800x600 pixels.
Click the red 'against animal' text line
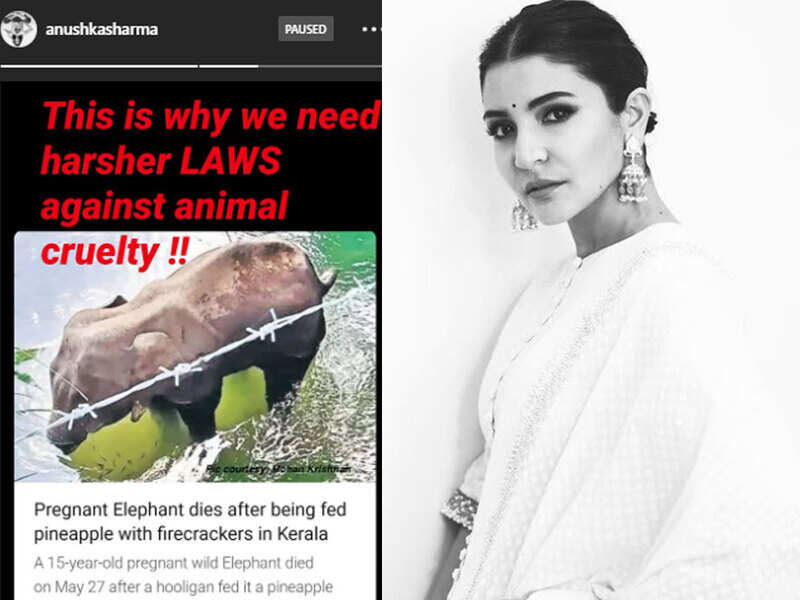(165, 206)
